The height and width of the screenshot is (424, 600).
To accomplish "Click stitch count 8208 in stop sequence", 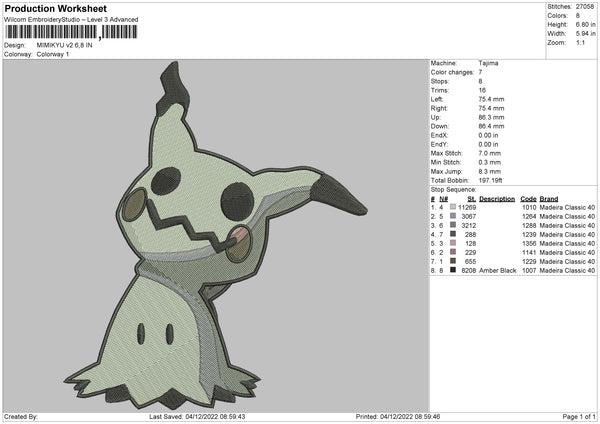I will 469,270.
